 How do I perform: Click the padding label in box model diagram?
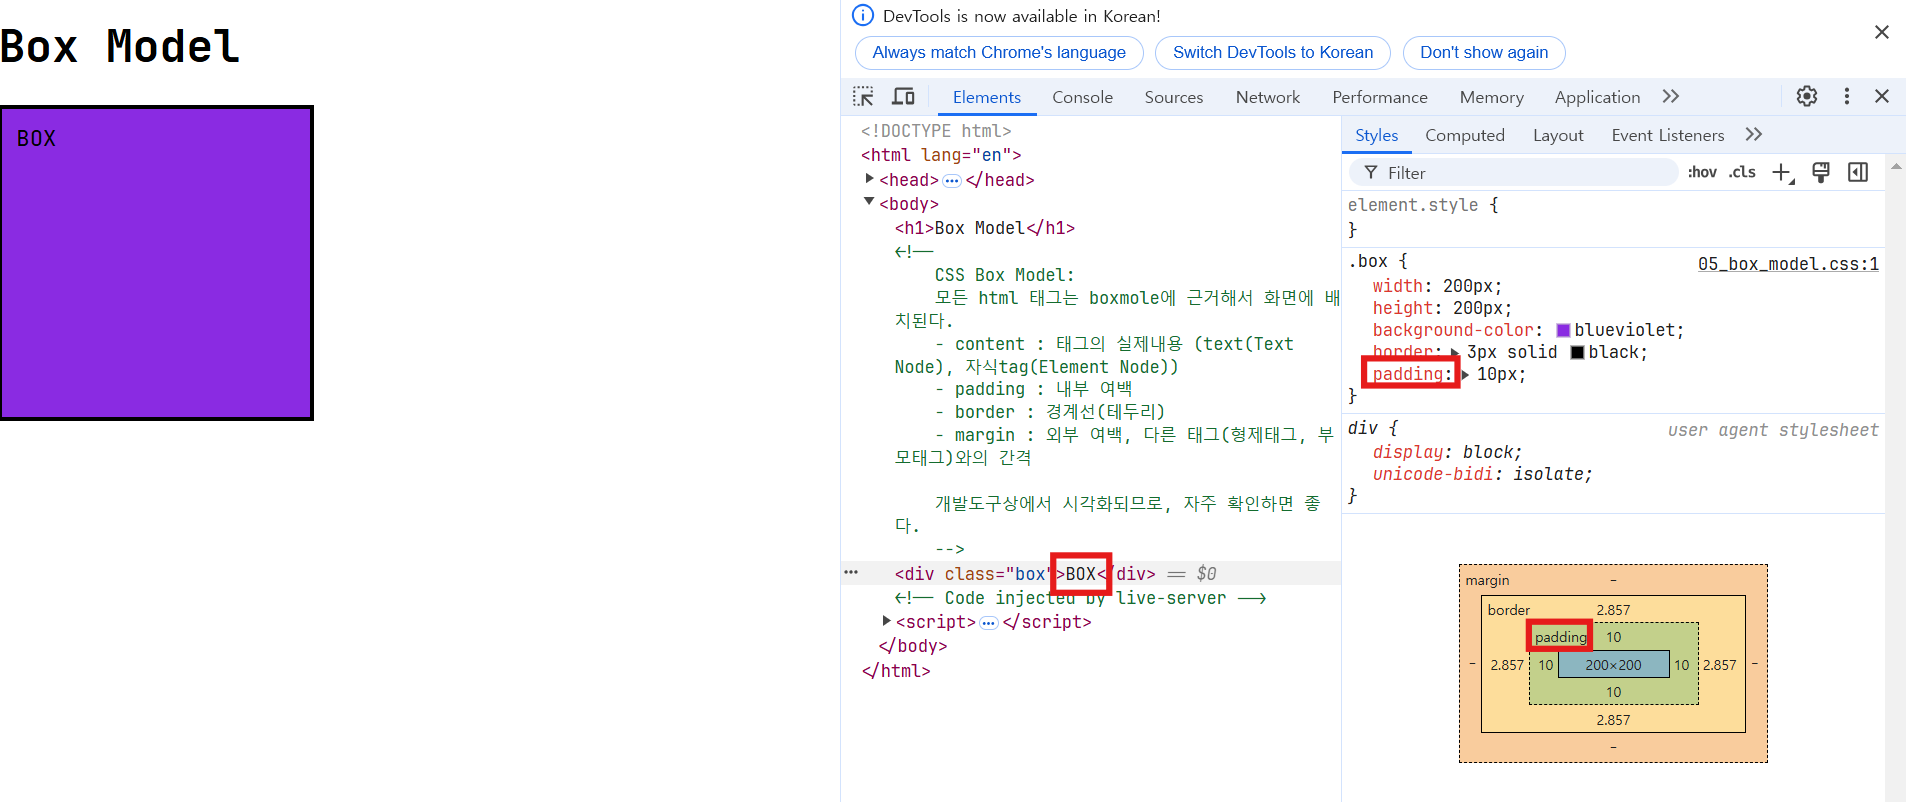[x=1560, y=636]
